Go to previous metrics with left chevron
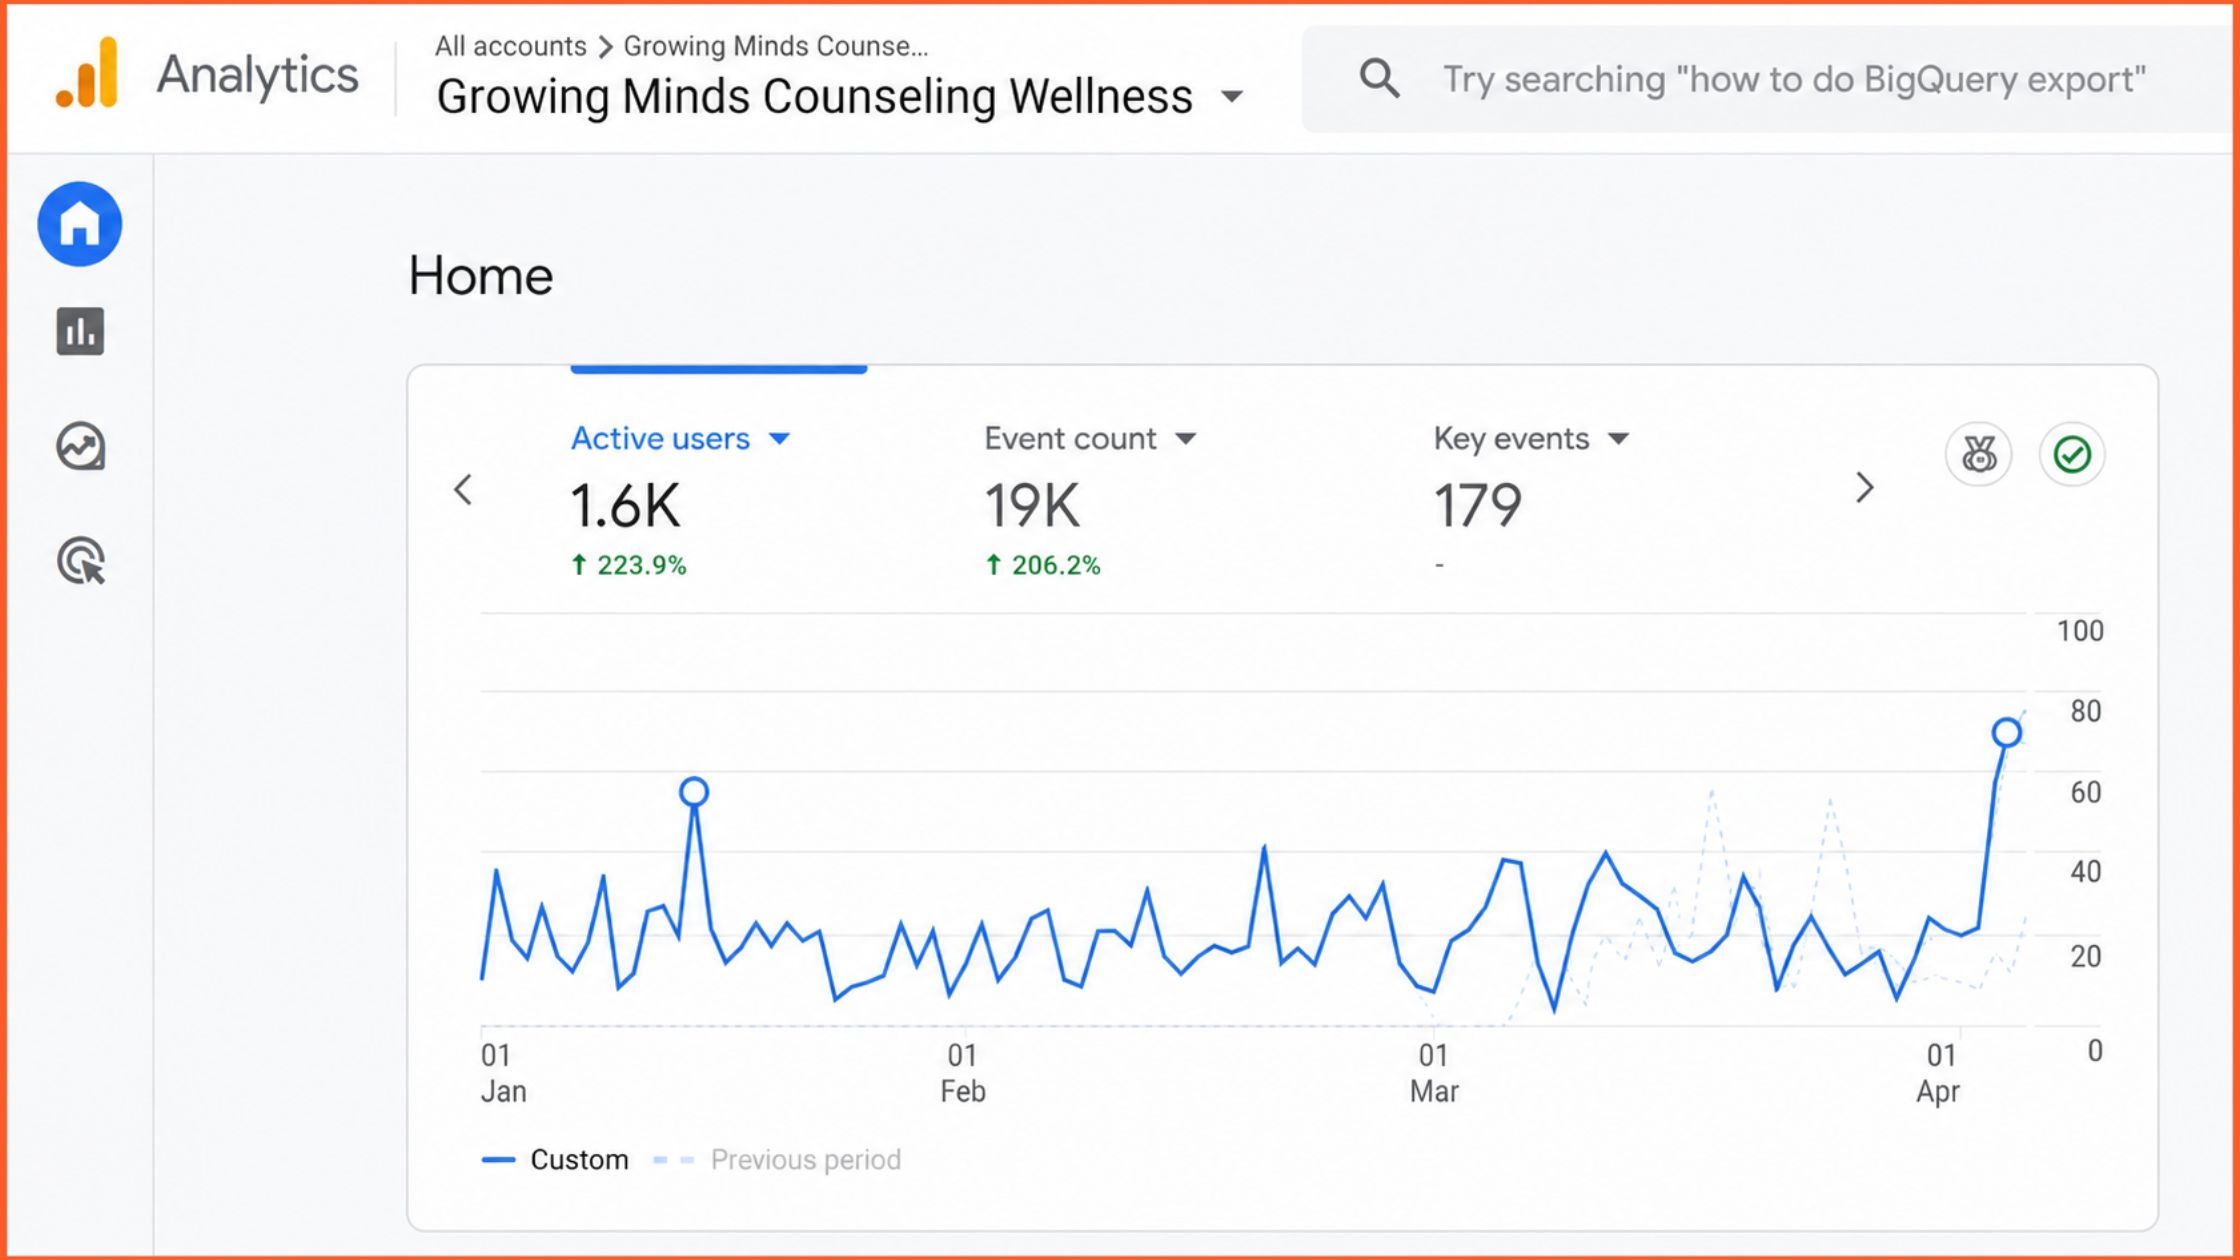Screen dimensions: 2240x1260 462,490
